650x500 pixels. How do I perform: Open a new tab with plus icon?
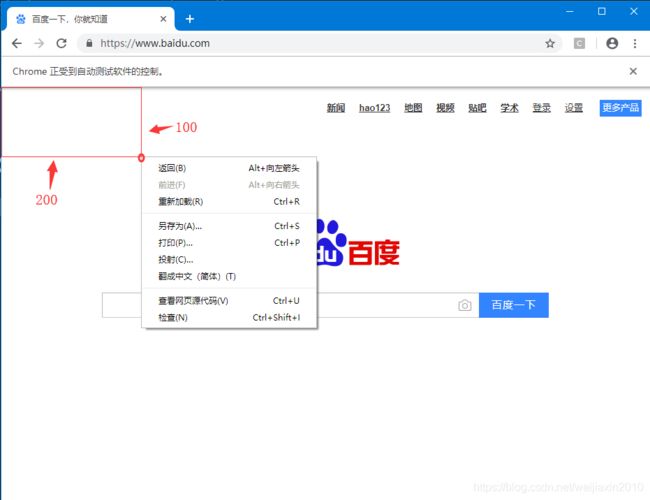189,19
